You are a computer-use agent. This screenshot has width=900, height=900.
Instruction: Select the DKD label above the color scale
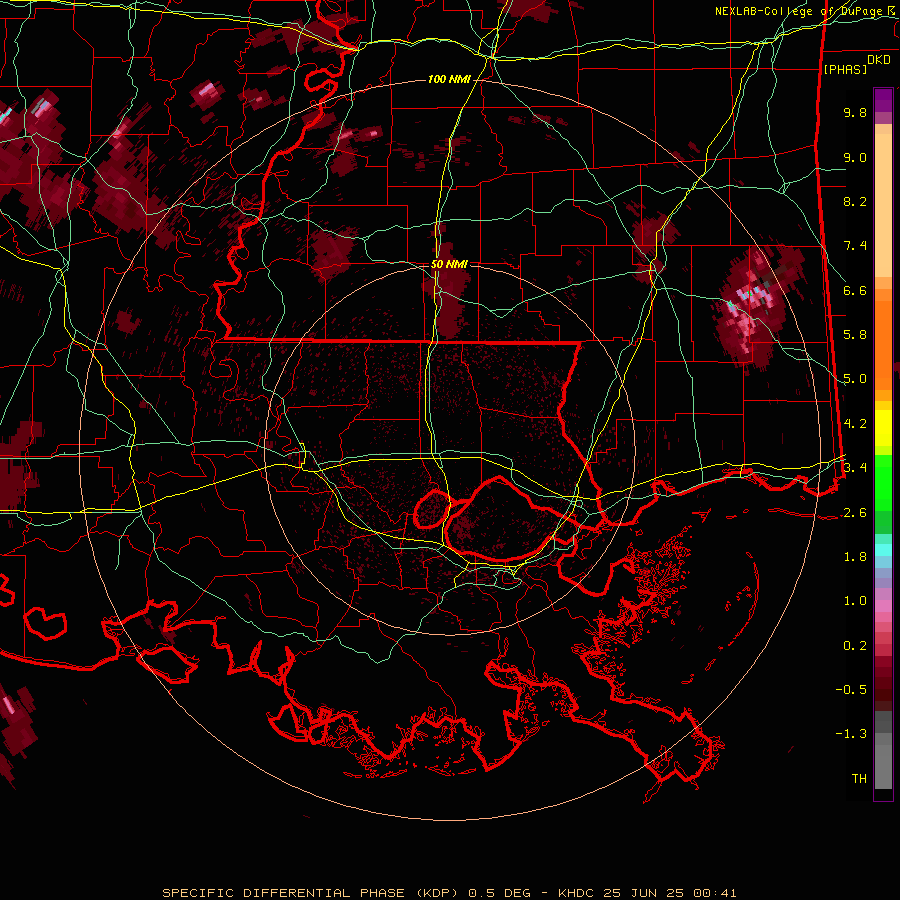pos(879,60)
